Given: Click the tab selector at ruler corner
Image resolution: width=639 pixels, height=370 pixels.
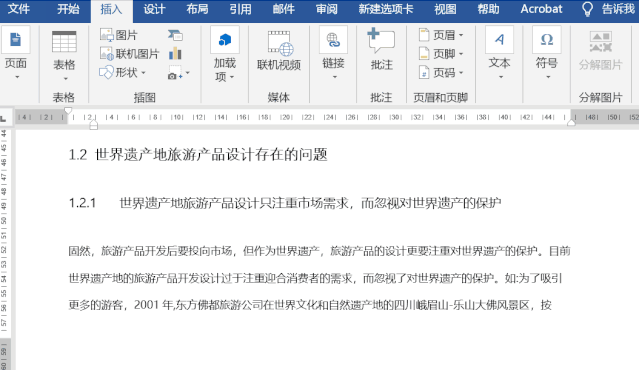Looking at the screenshot, I should (x=4, y=119).
